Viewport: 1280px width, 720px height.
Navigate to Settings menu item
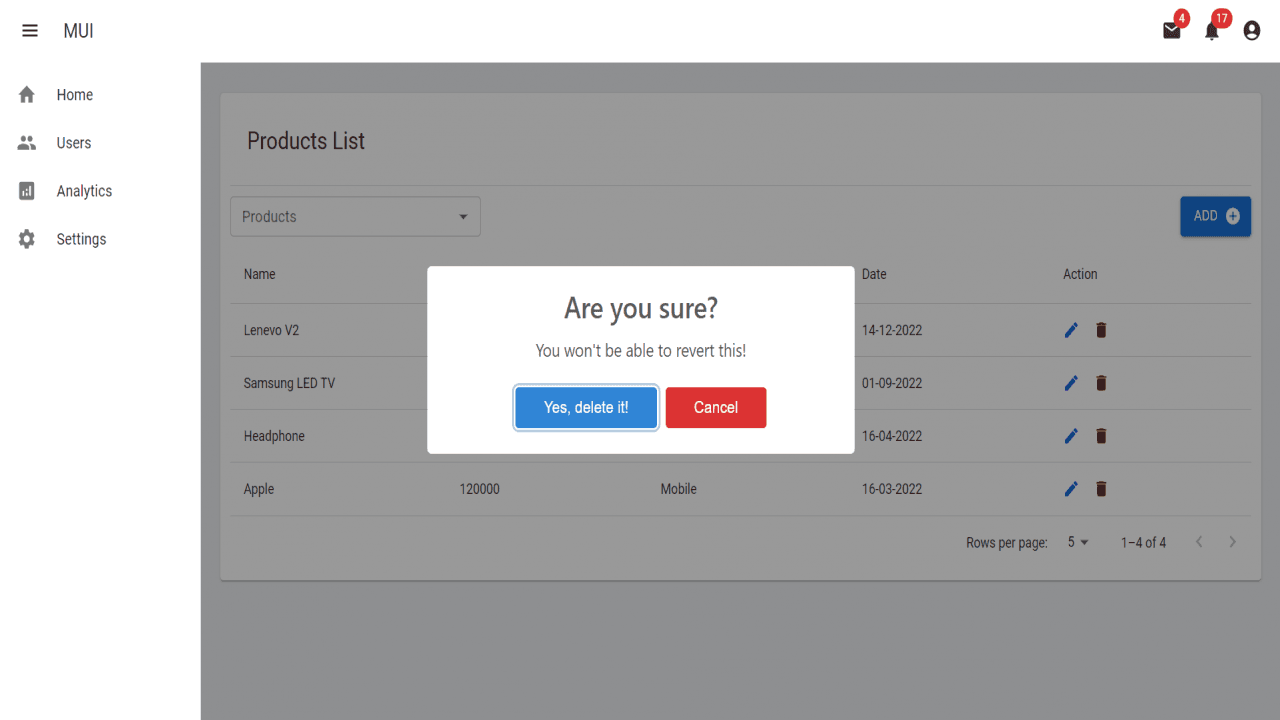point(100,239)
